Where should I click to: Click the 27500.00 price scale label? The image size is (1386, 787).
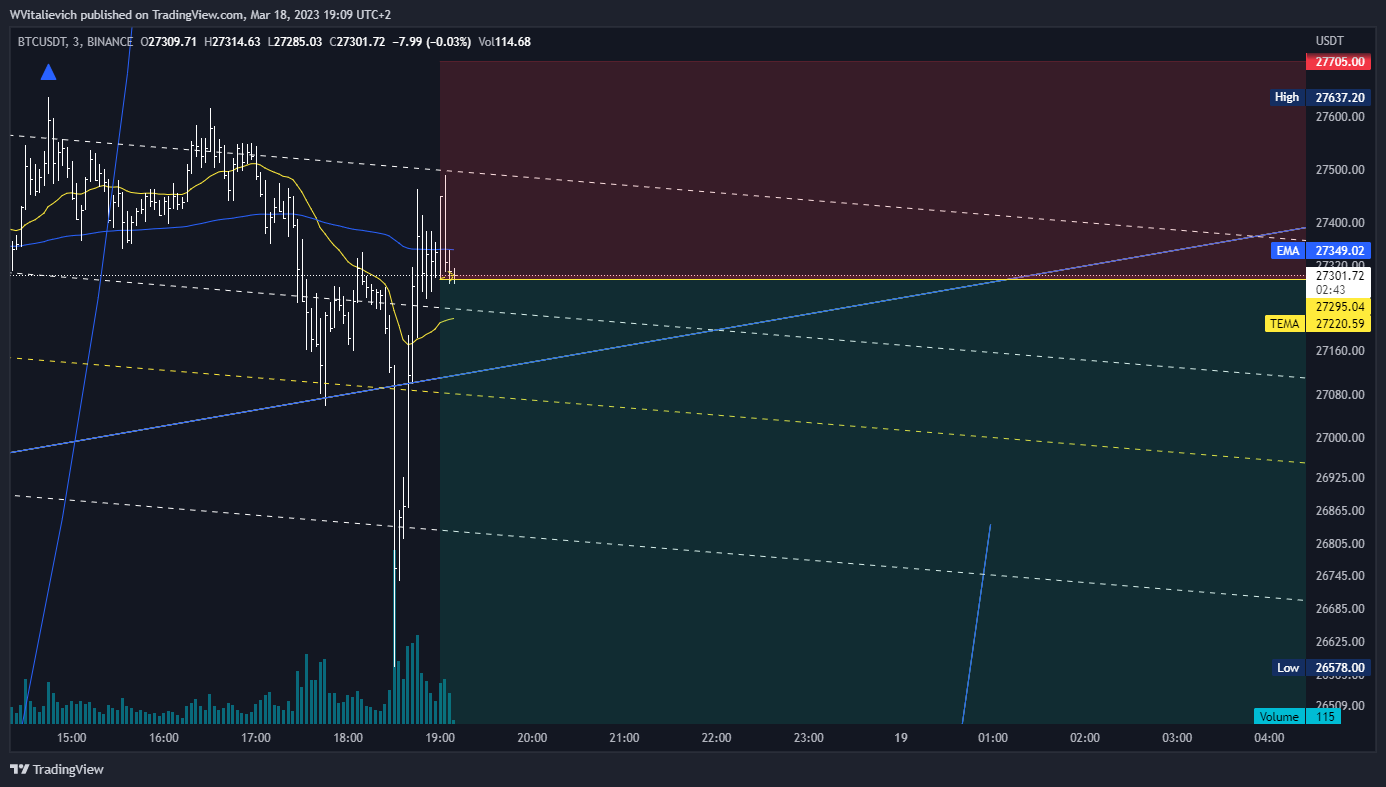[1340, 170]
